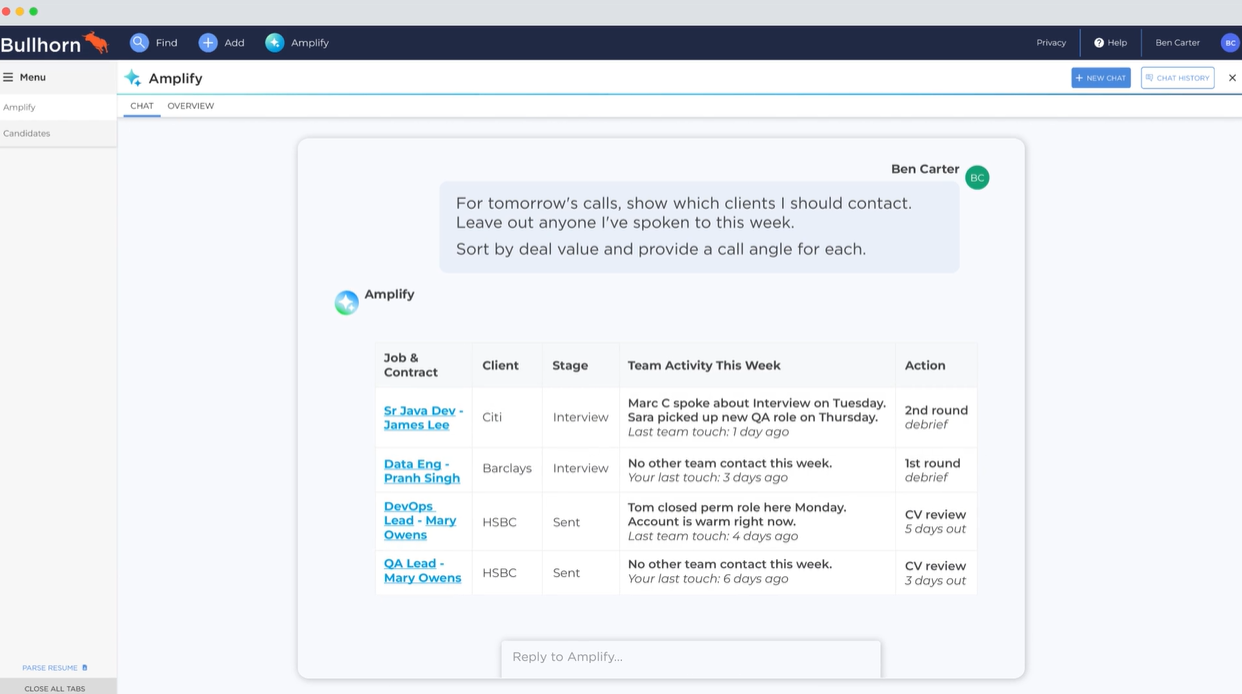Click the green BC avatar in chat
The height and width of the screenshot is (694, 1242).
click(x=977, y=178)
